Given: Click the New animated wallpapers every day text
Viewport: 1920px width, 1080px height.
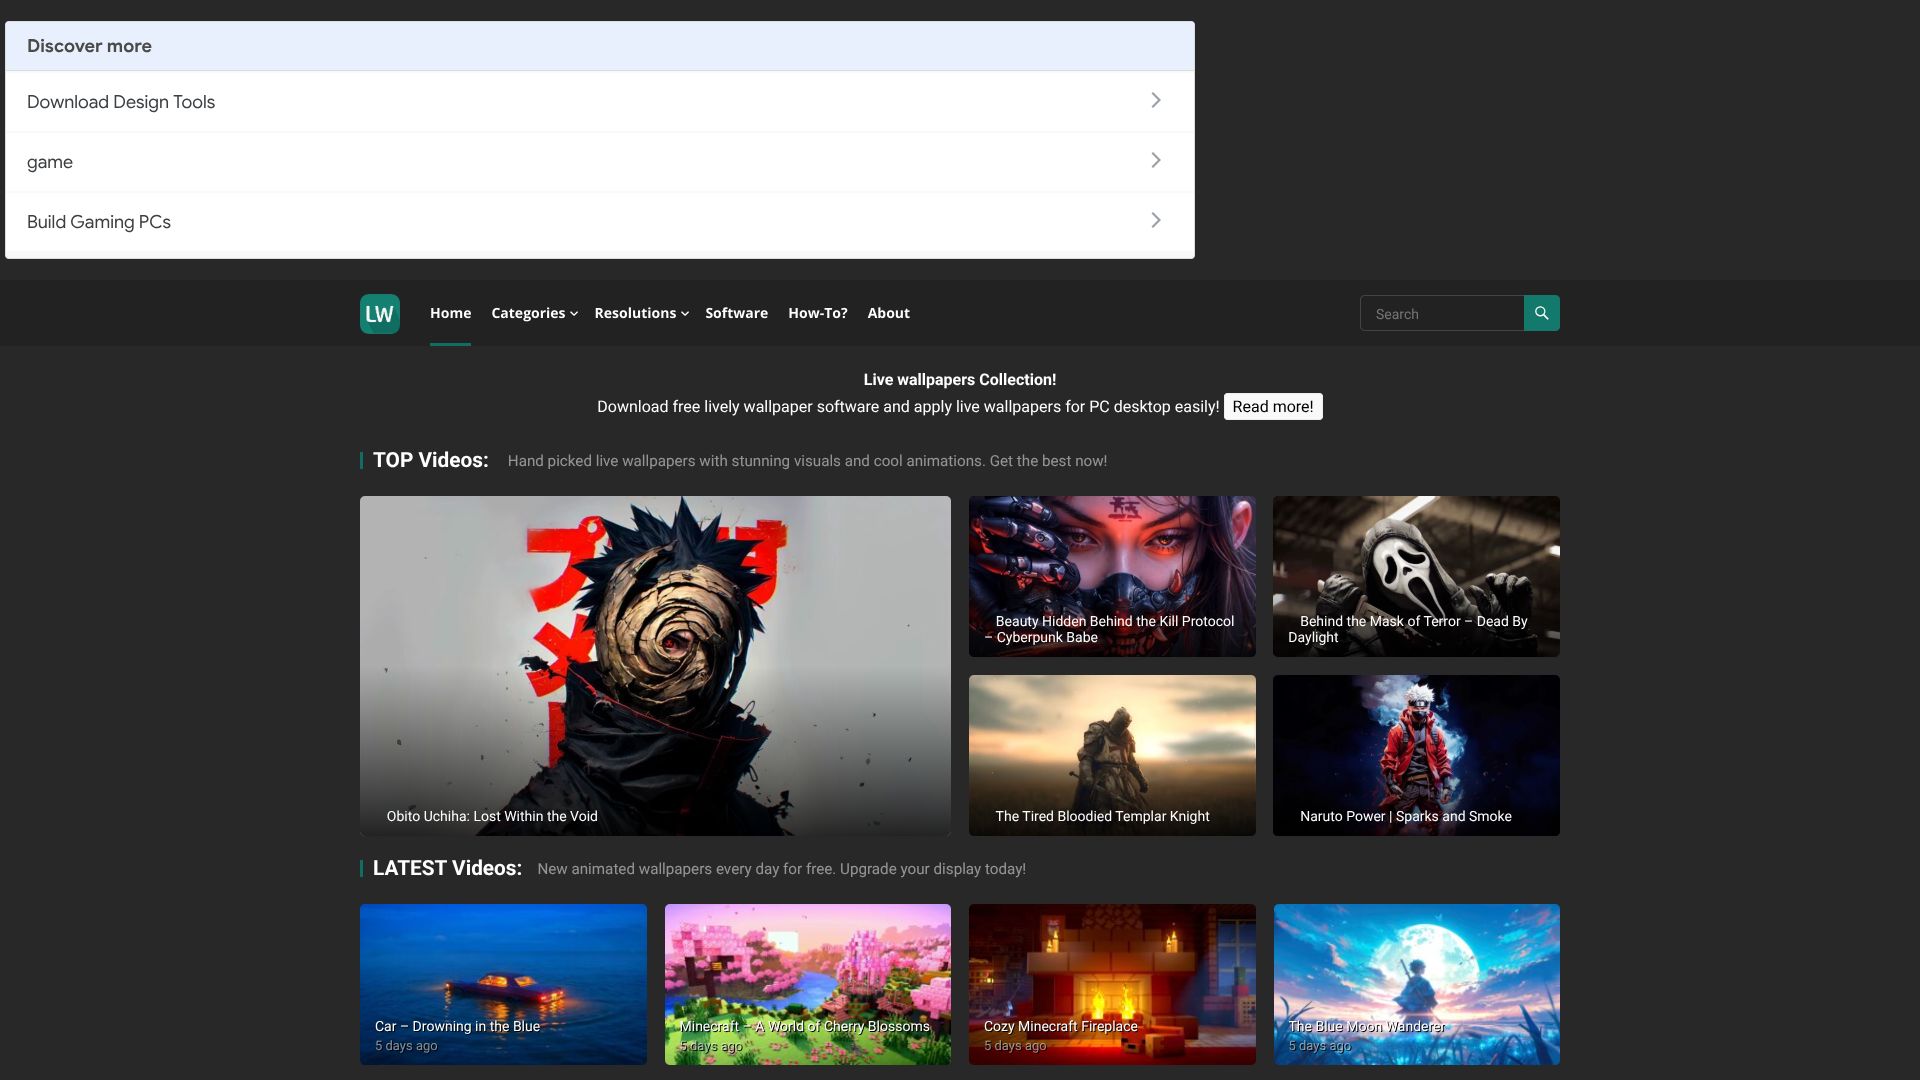Looking at the screenshot, I should tap(781, 869).
